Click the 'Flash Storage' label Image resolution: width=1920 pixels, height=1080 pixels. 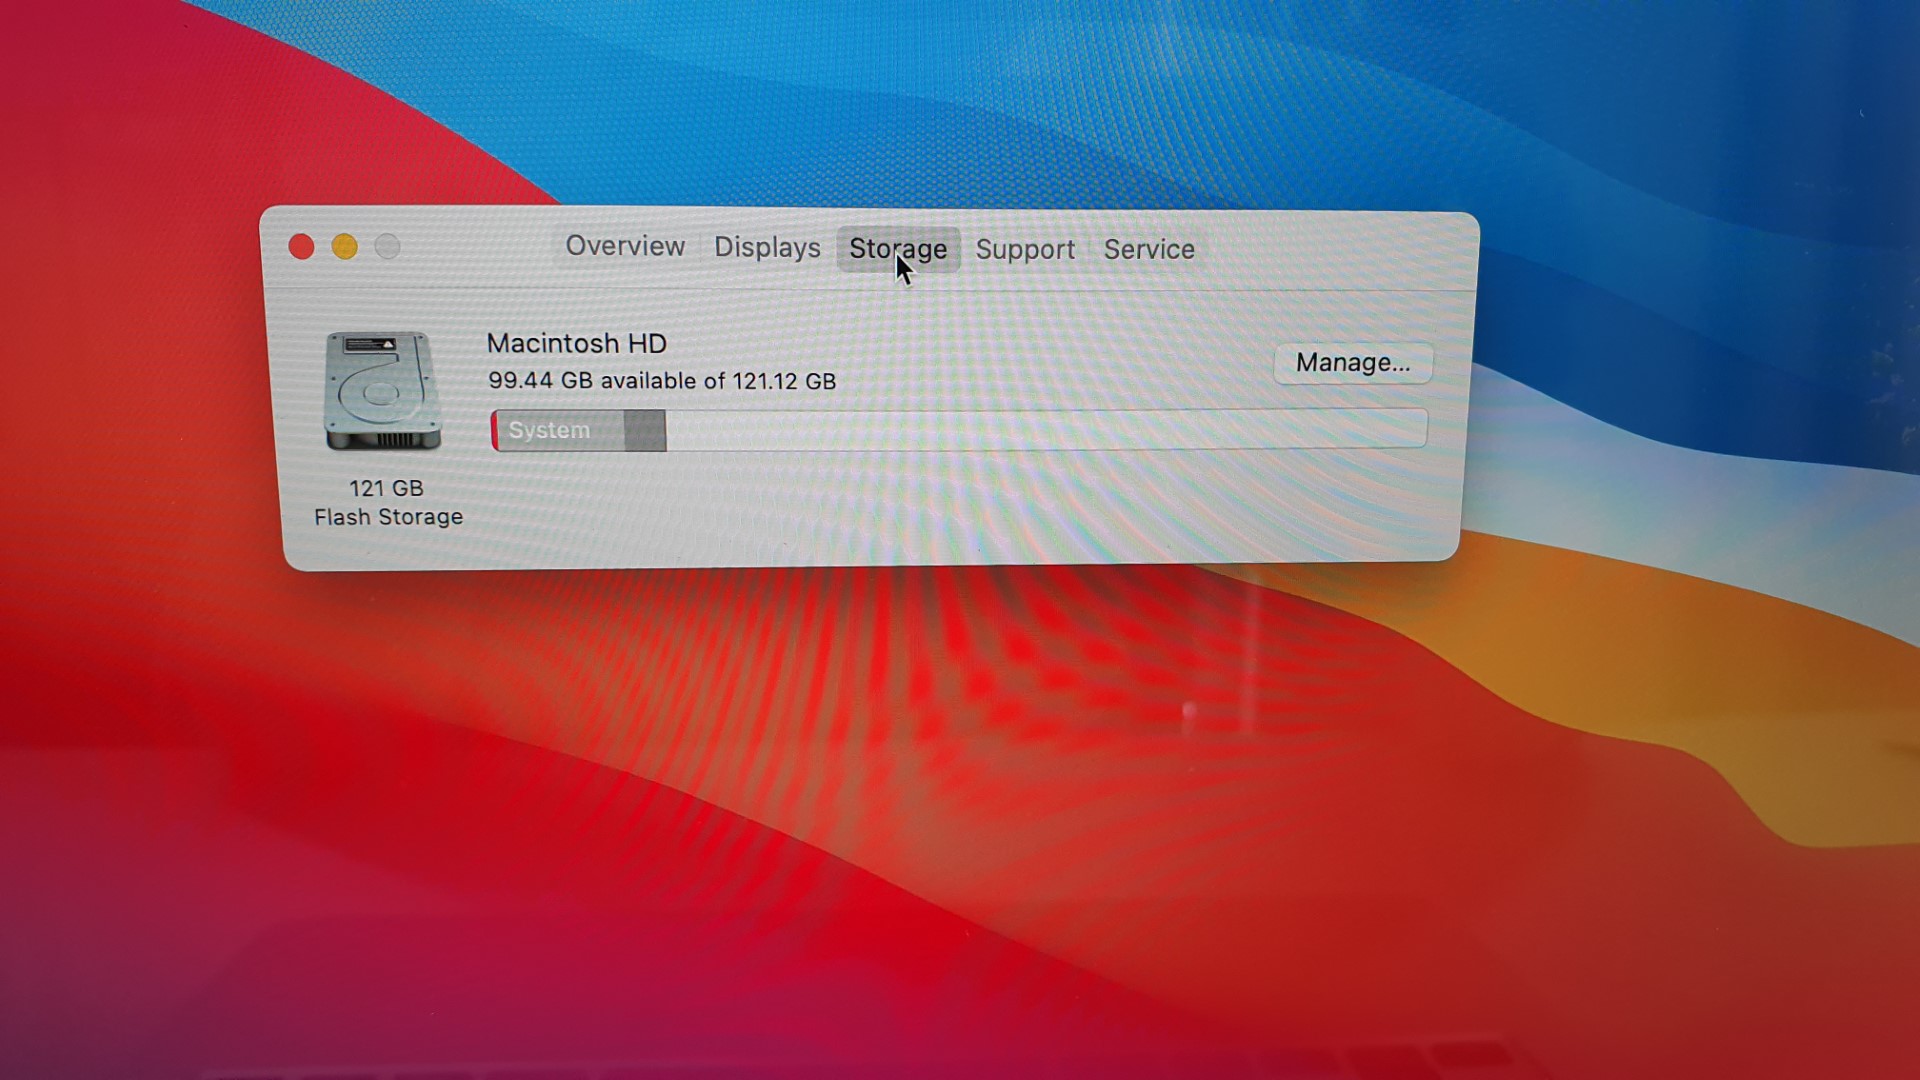tap(388, 517)
